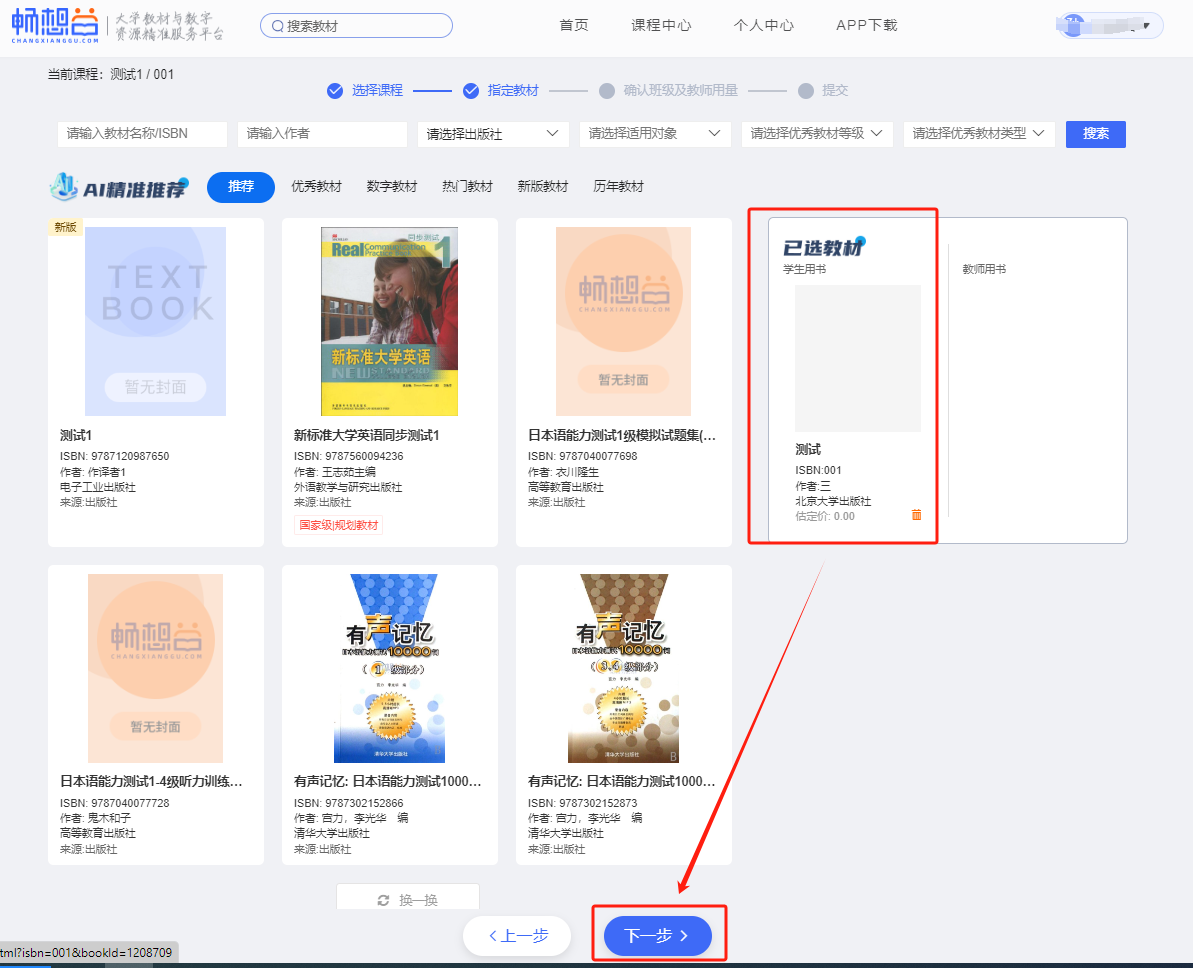This screenshot has width=1193, height=968.
Task: Click the AI精准推荐 logo icon
Action: coord(66,186)
